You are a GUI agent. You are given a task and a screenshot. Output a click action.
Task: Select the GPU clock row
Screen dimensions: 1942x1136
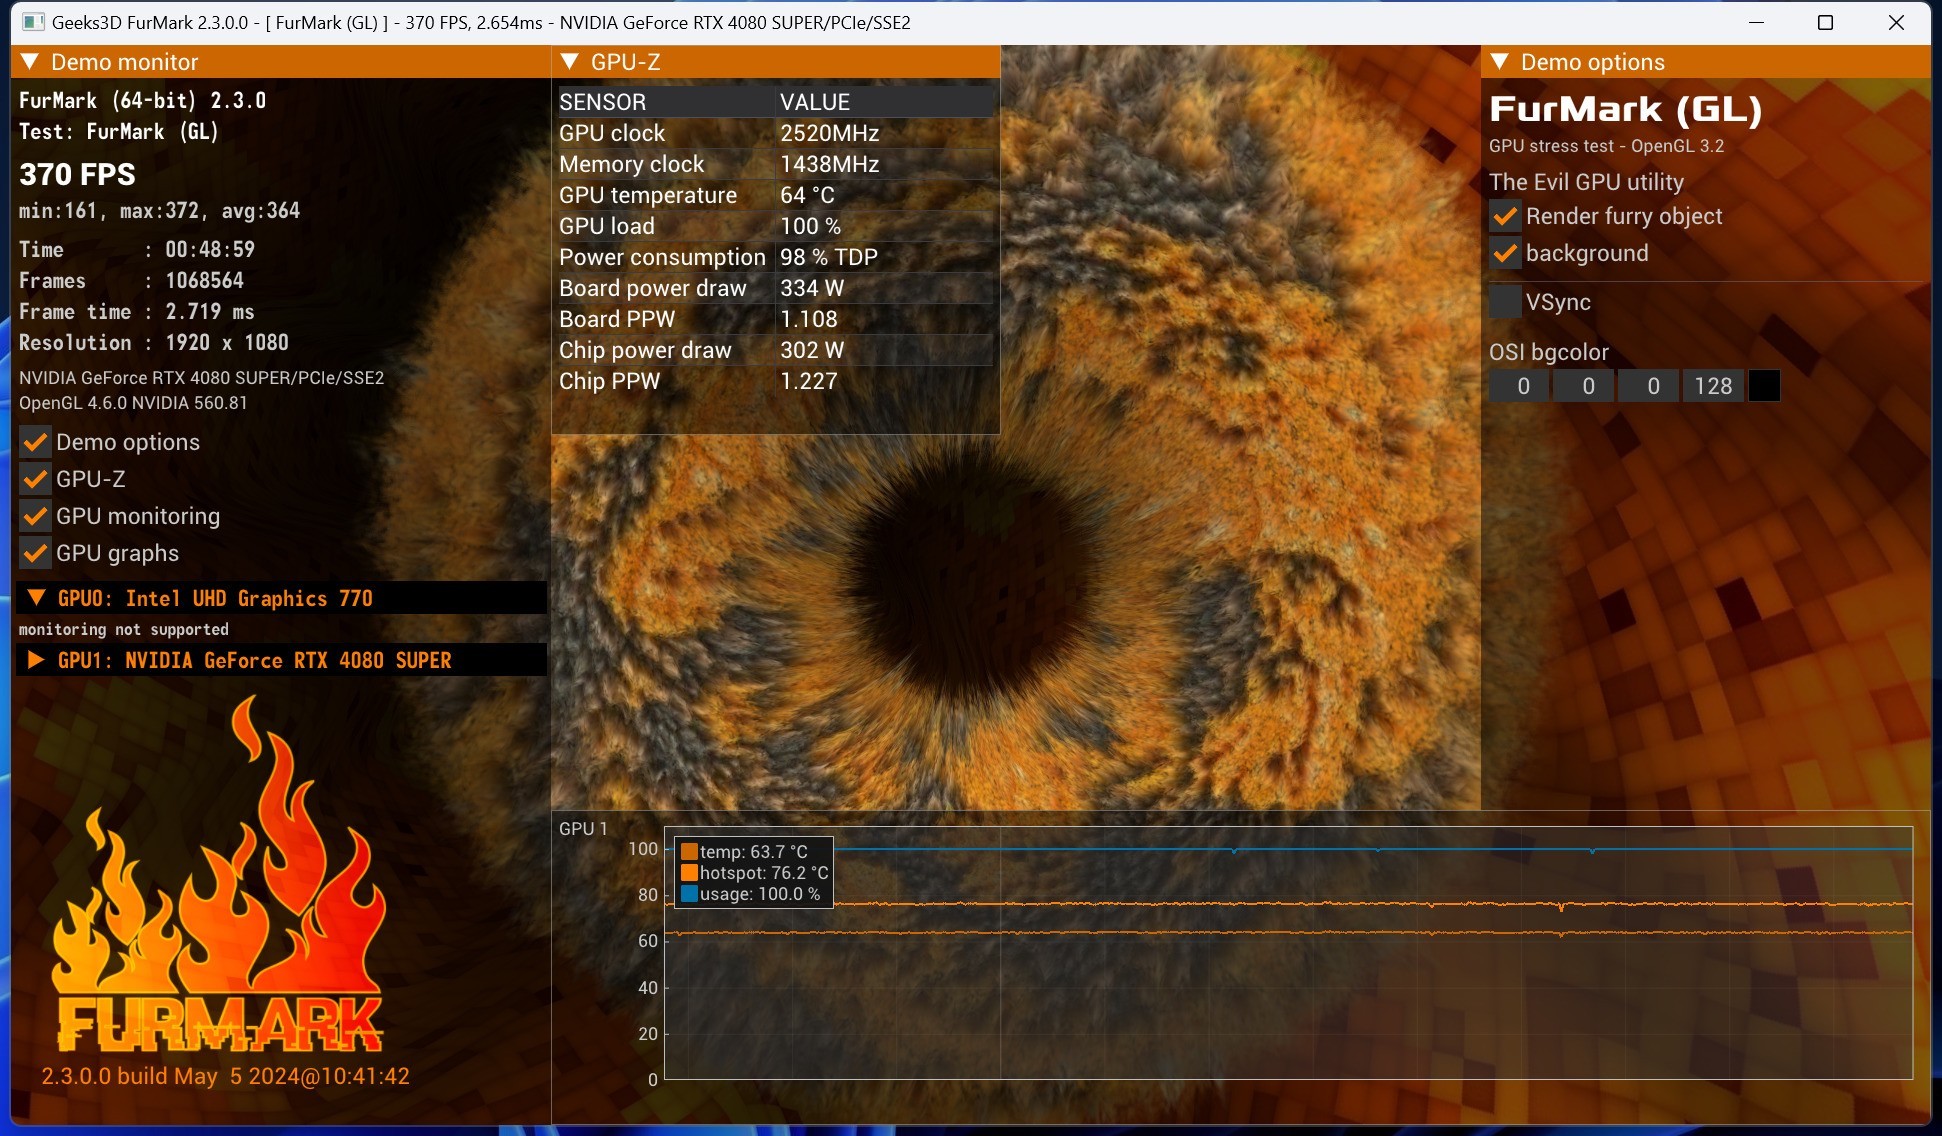click(776, 133)
